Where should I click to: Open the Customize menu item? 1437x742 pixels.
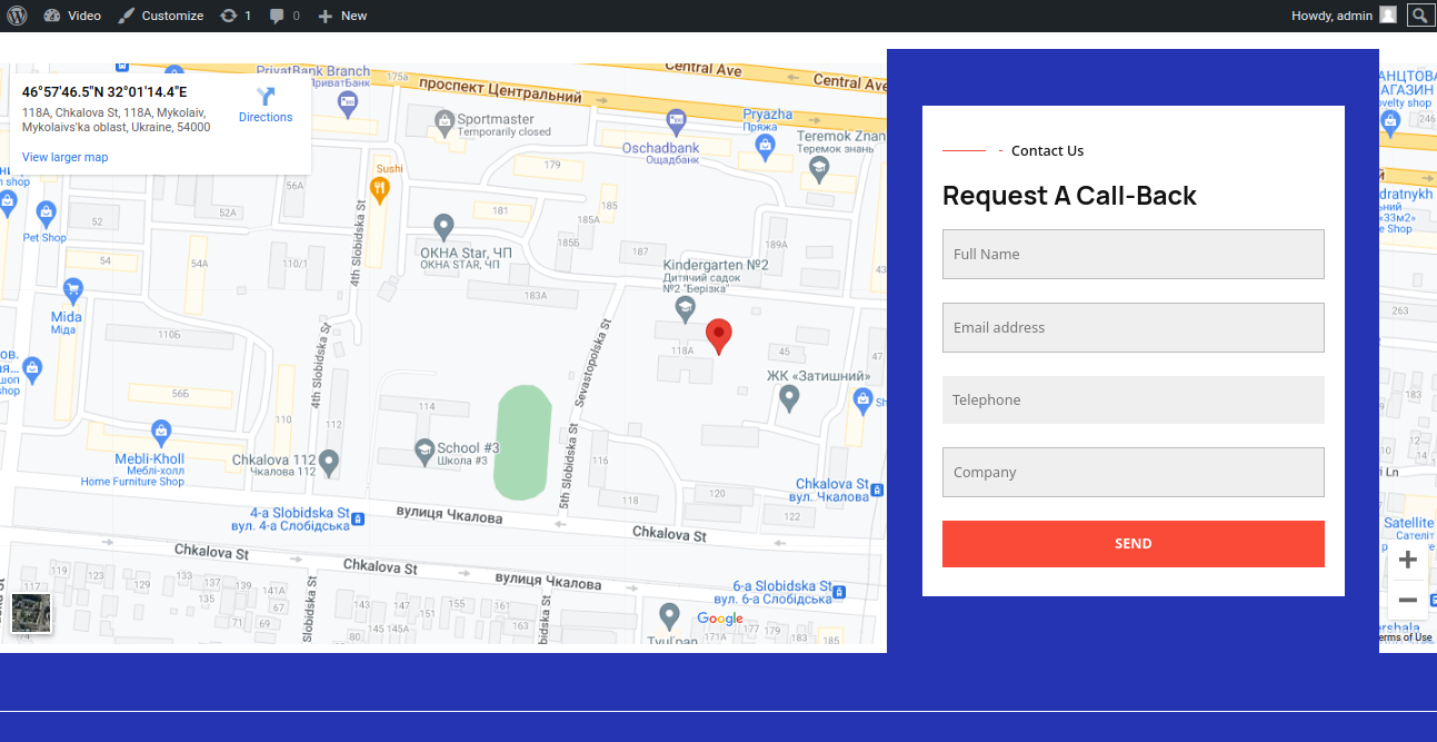pyautogui.click(x=160, y=15)
